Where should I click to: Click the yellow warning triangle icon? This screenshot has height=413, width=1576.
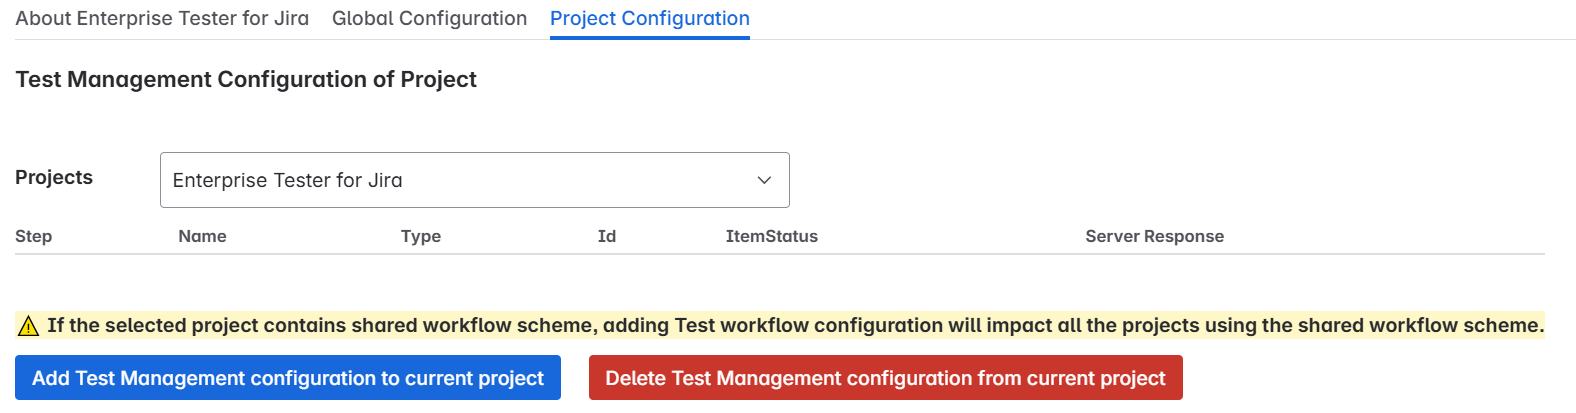pos(28,326)
